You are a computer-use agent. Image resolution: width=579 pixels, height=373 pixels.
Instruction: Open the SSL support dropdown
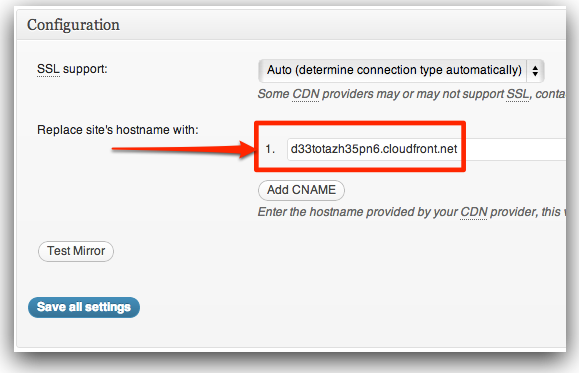[401, 70]
